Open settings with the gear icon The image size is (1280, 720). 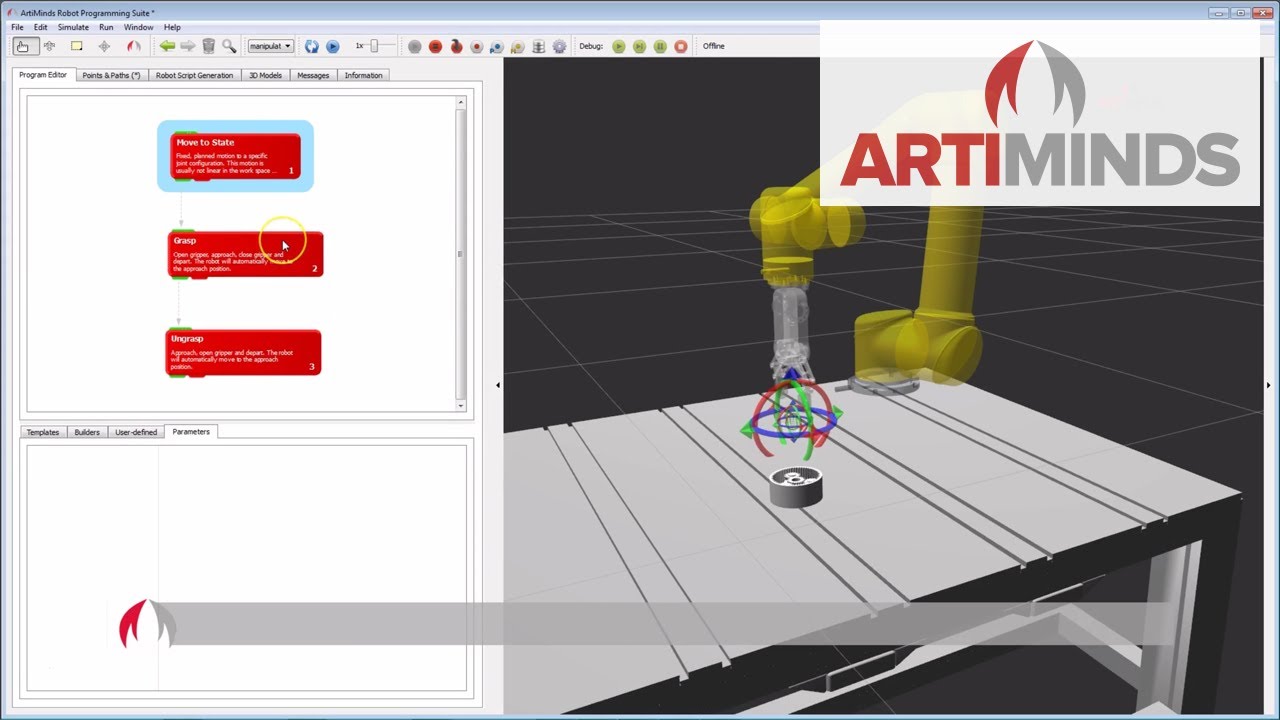click(559, 46)
